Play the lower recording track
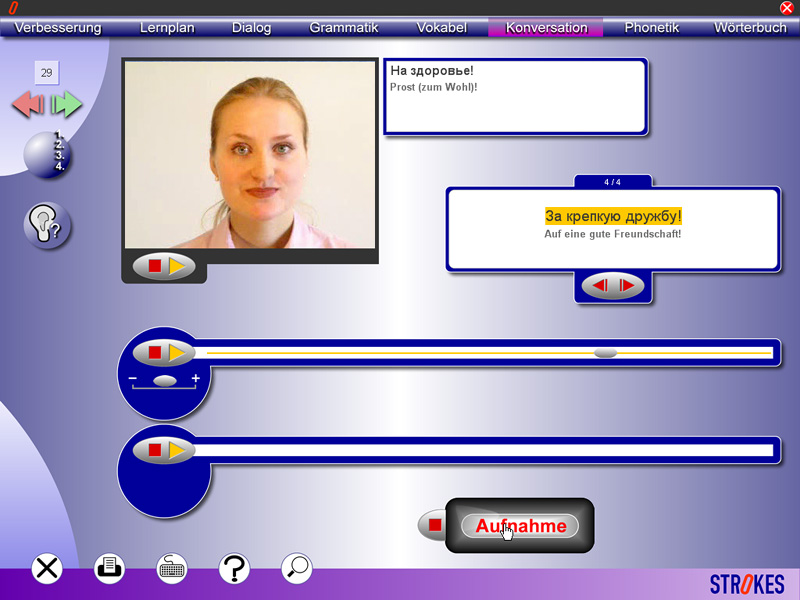The width and height of the screenshot is (800, 600). [177, 450]
